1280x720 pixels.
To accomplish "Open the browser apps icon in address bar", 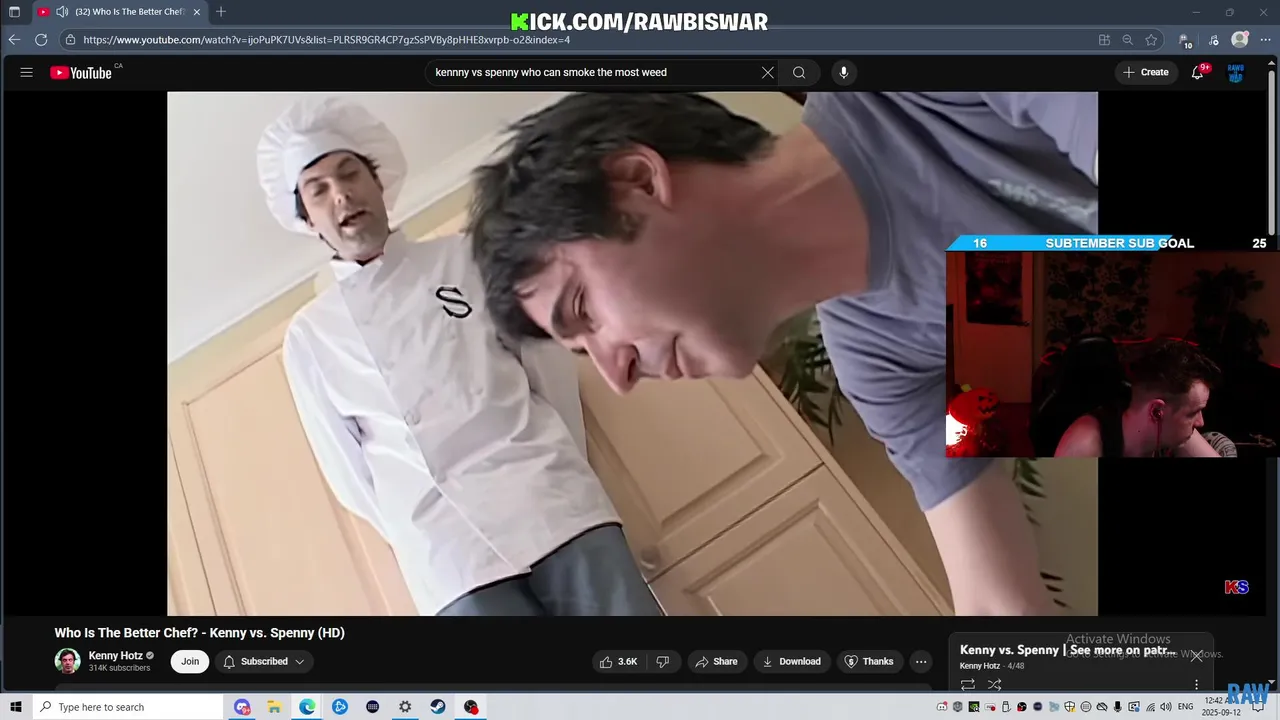I will coord(1104,40).
